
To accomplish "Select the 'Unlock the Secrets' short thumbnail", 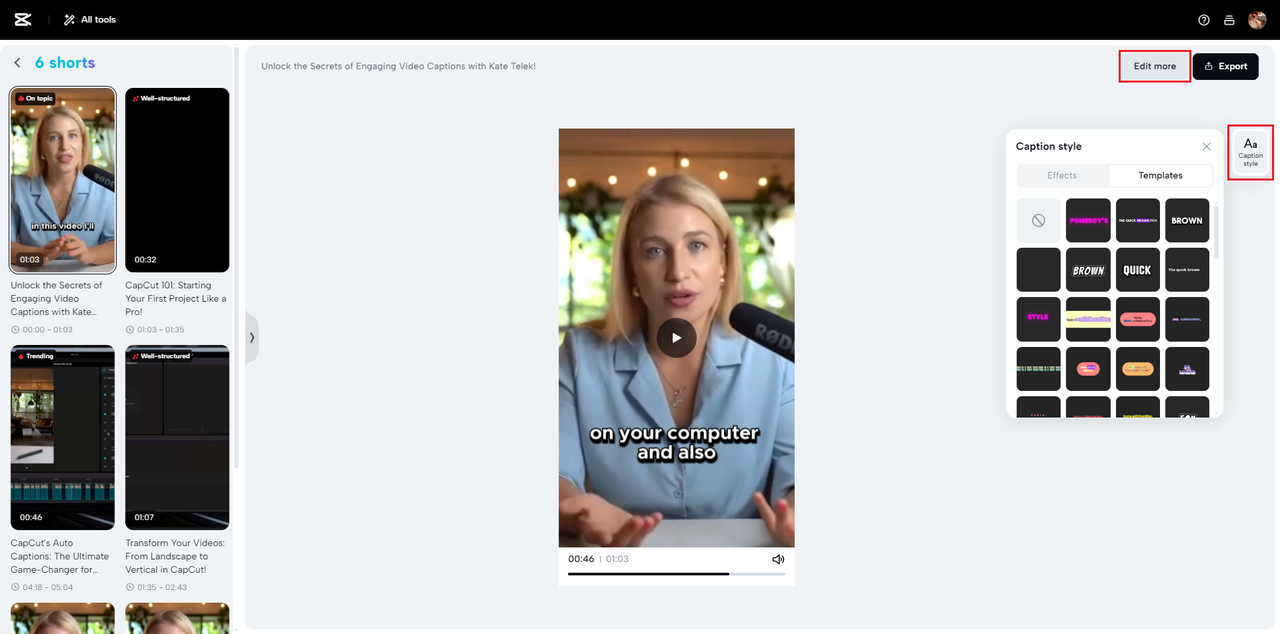I will click(63, 180).
